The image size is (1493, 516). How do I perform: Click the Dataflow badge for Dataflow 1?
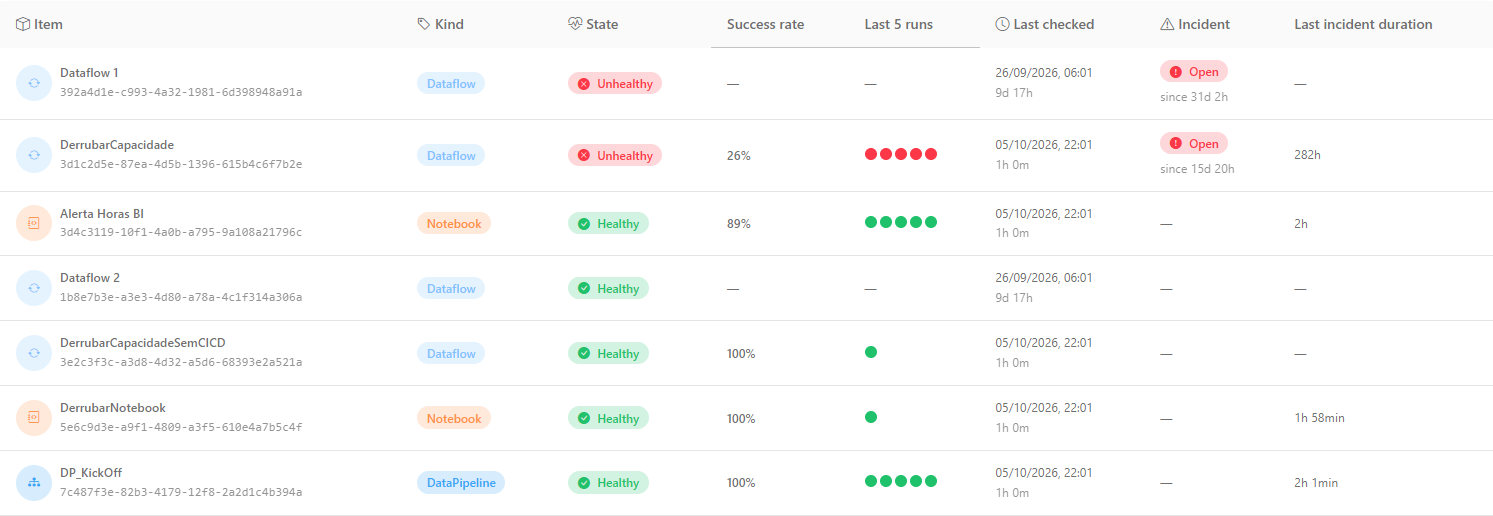tap(451, 83)
